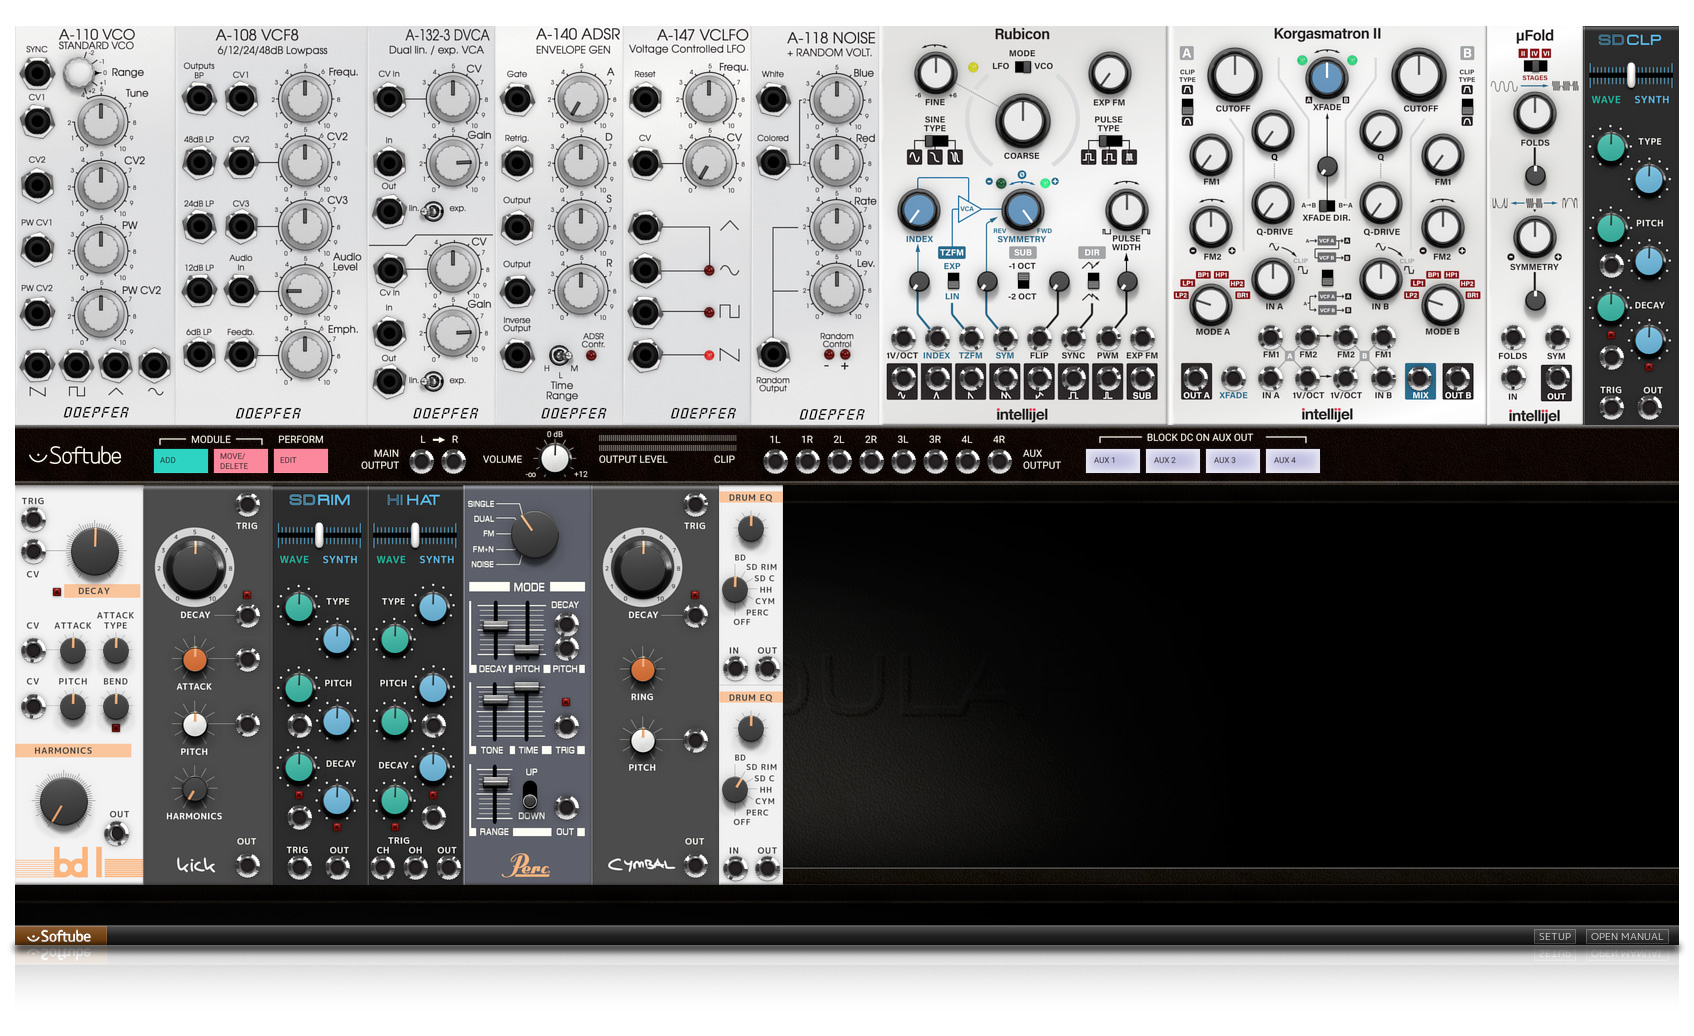Image resolution: width=1694 pixels, height=1036 pixels.
Task: Flip the Rubicon SINE TYPE switch
Action: [935, 141]
